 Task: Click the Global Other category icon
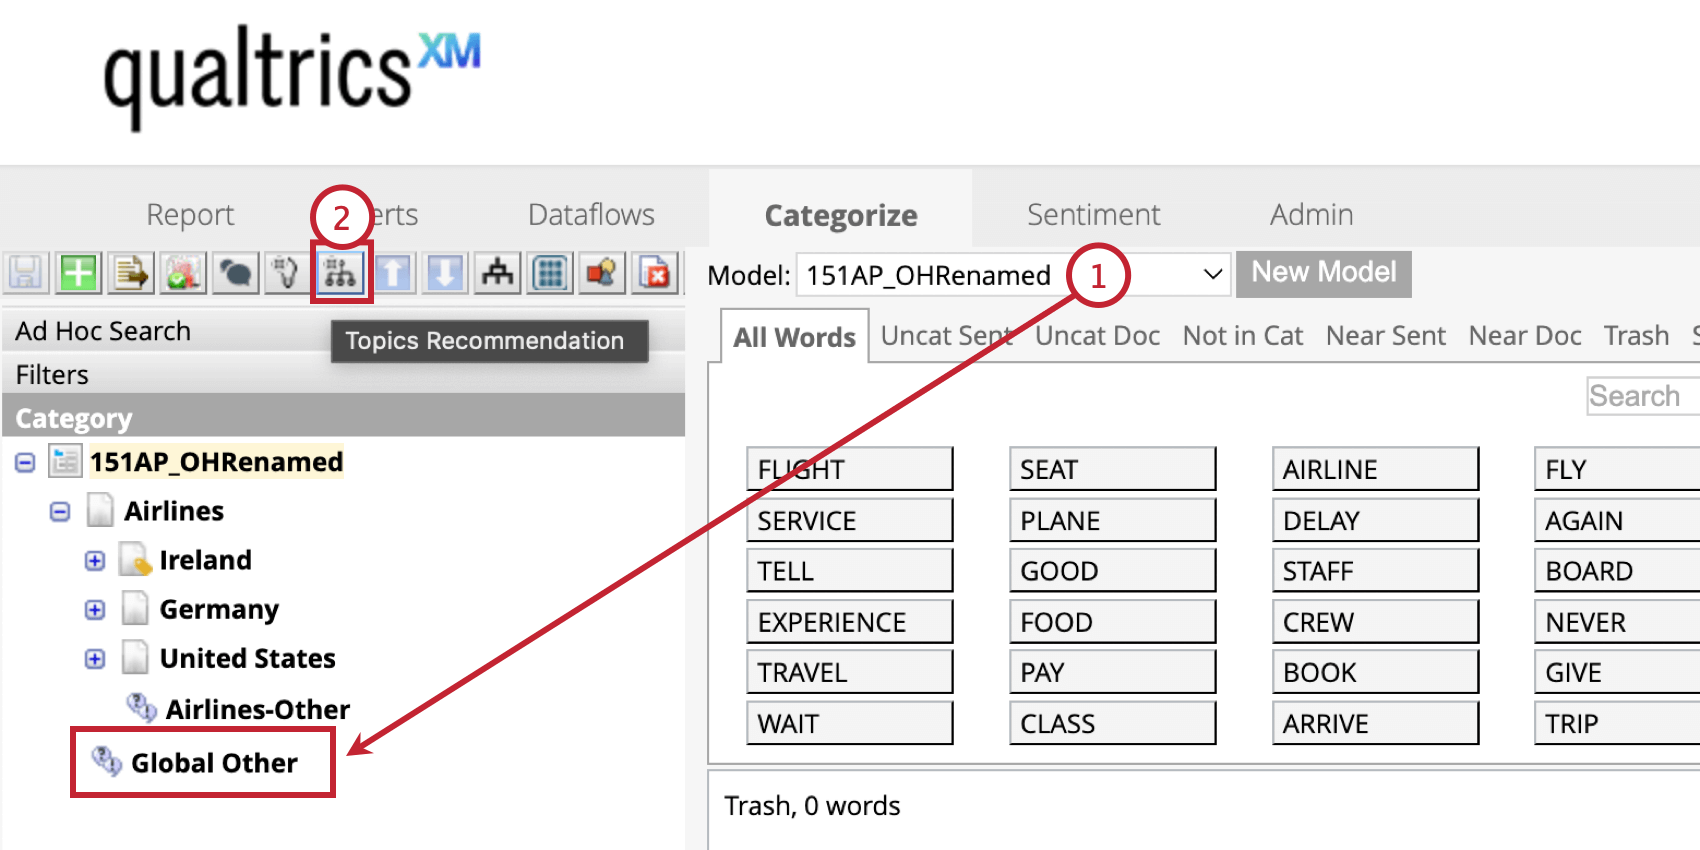[106, 762]
